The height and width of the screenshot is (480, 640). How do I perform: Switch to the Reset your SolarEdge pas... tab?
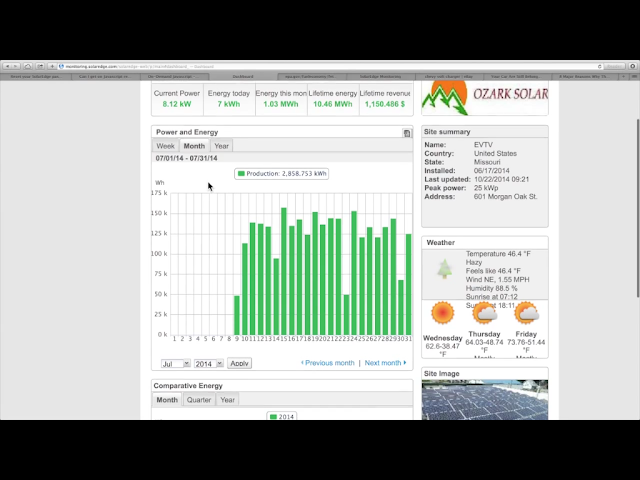[36, 76]
